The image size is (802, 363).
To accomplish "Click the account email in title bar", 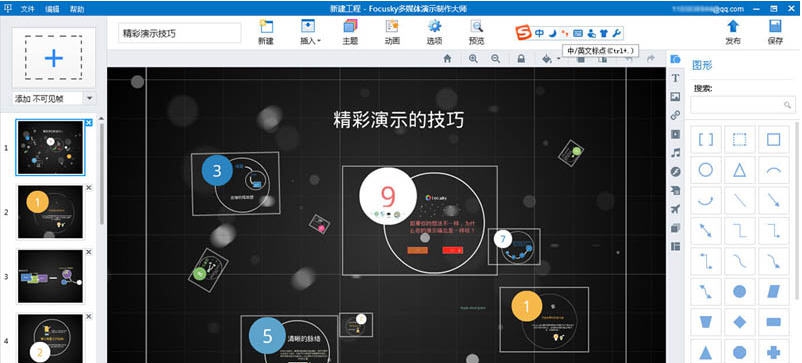I will click(707, 9).
